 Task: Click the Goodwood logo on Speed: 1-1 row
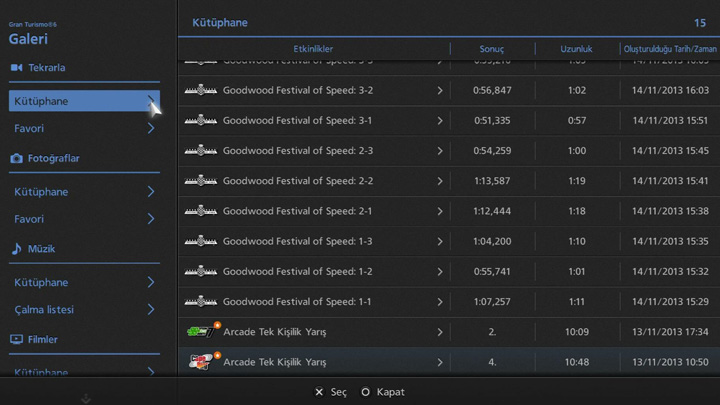coord(201,301)
